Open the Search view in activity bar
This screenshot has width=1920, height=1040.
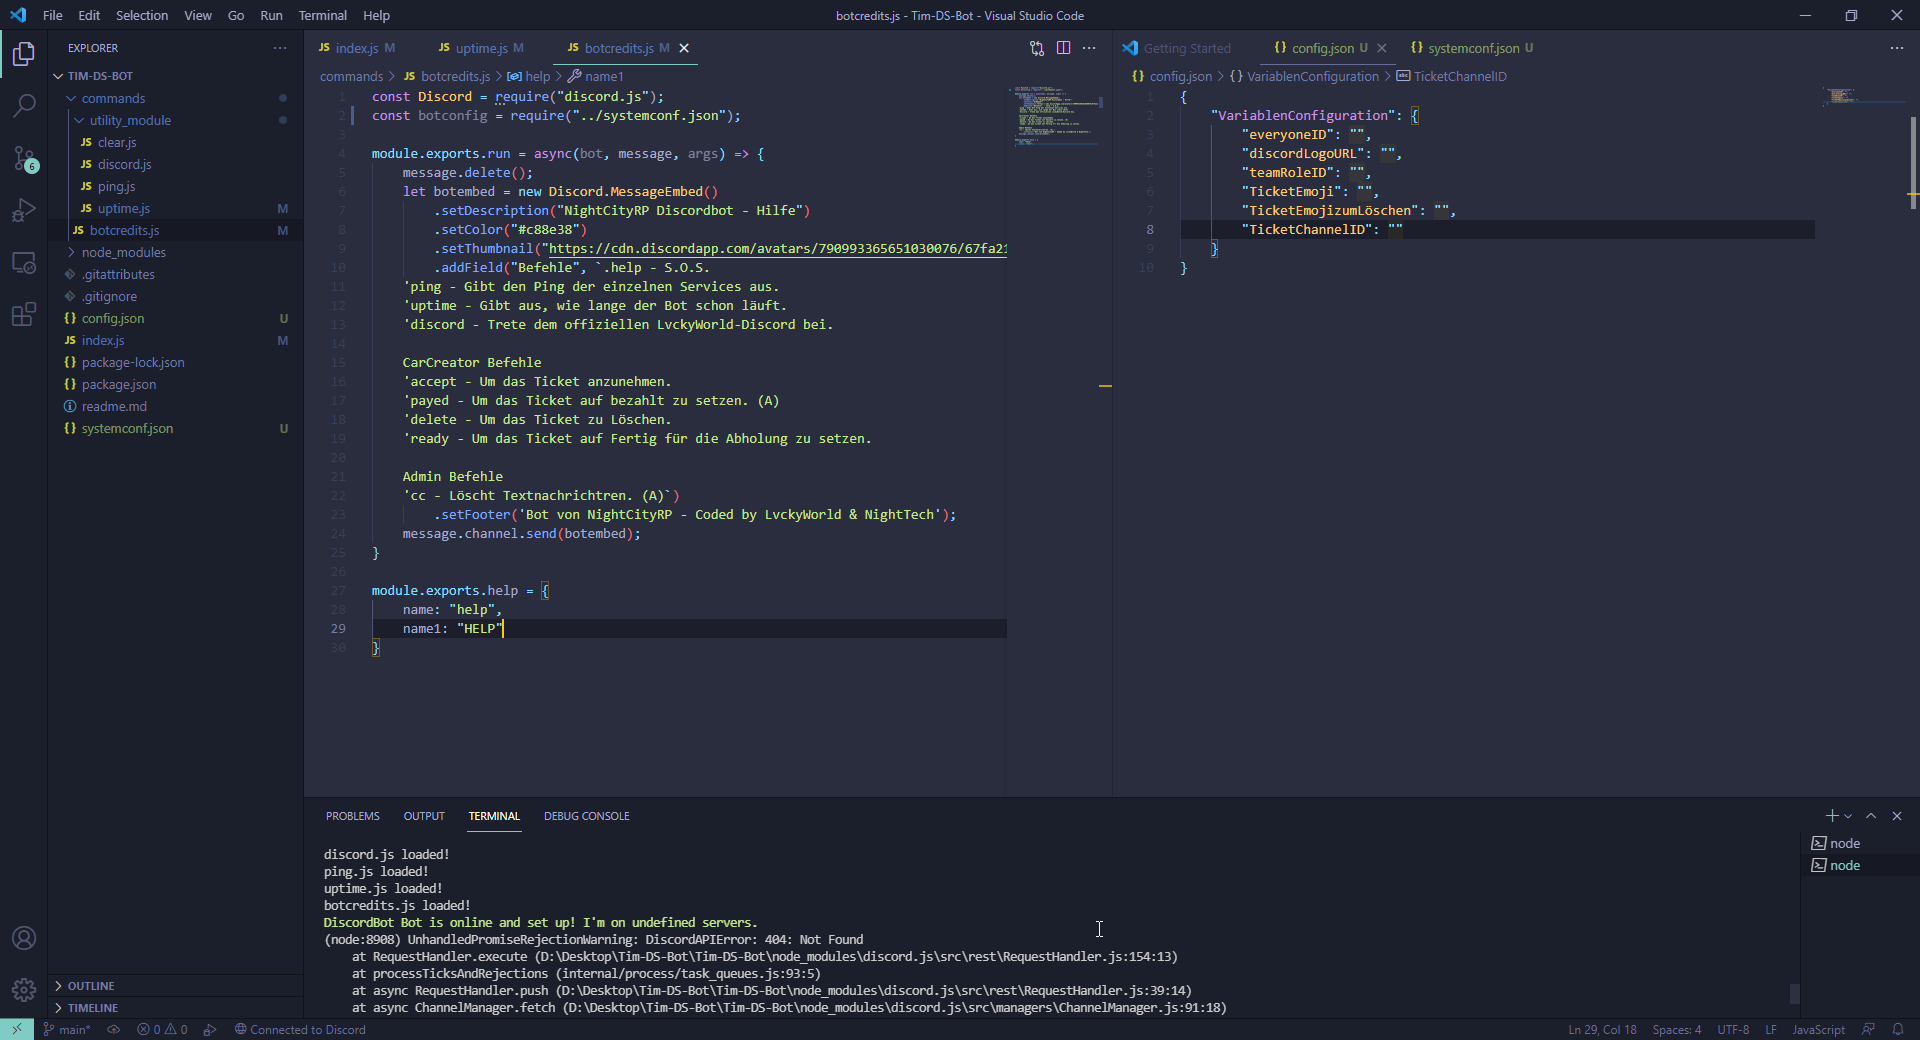click(24, 106)
